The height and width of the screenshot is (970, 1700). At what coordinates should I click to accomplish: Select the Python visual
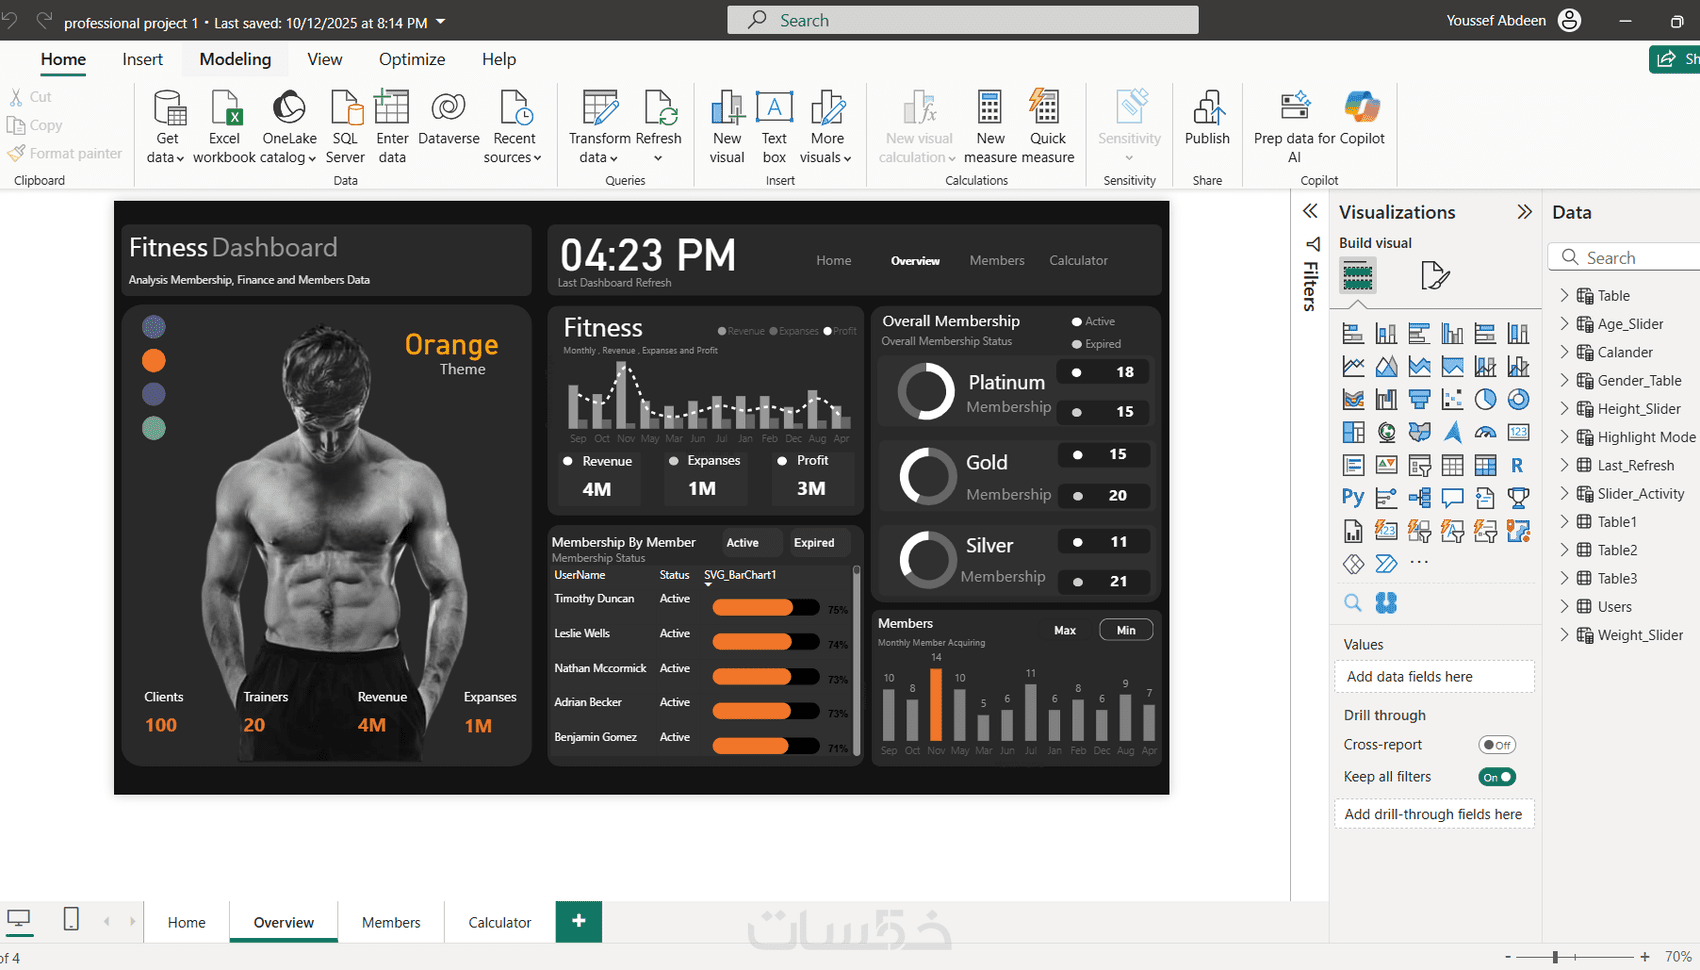point(1353,497)
